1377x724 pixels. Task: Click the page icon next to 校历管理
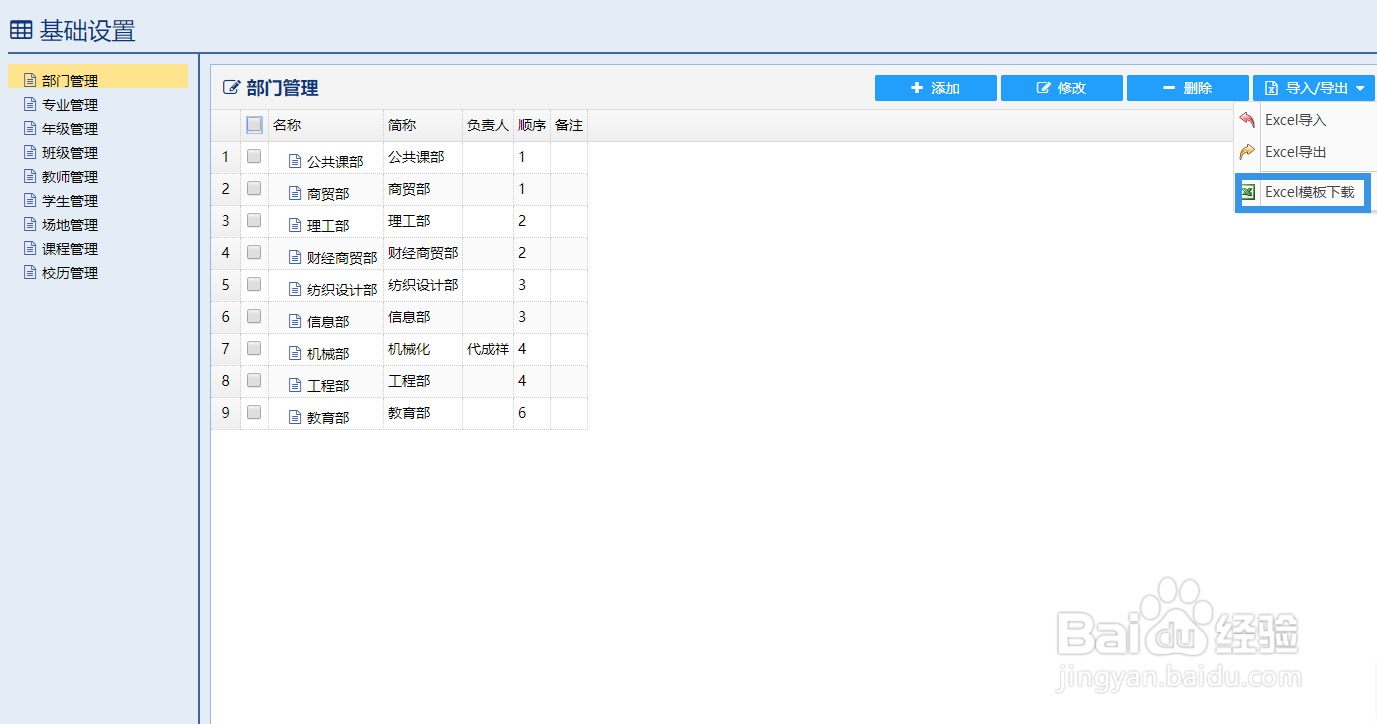coord(29,272)
